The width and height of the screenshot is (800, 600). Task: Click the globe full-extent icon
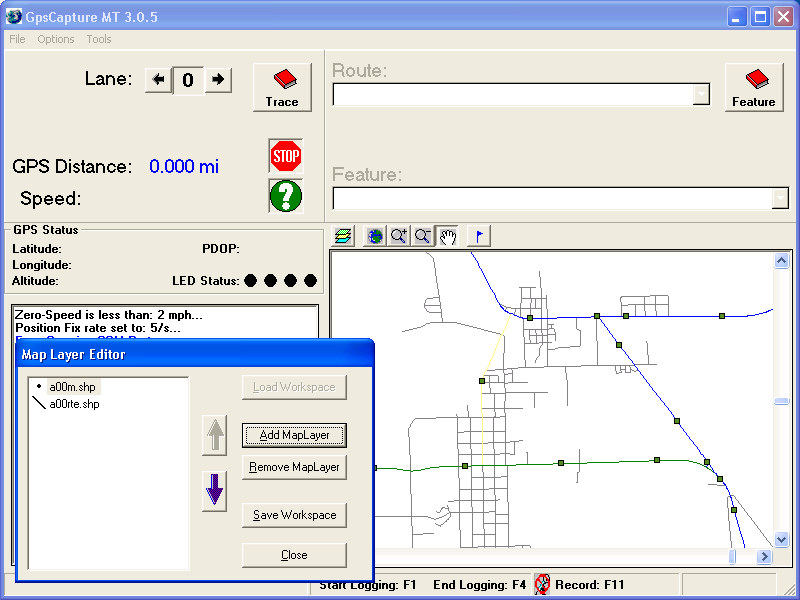374,235
